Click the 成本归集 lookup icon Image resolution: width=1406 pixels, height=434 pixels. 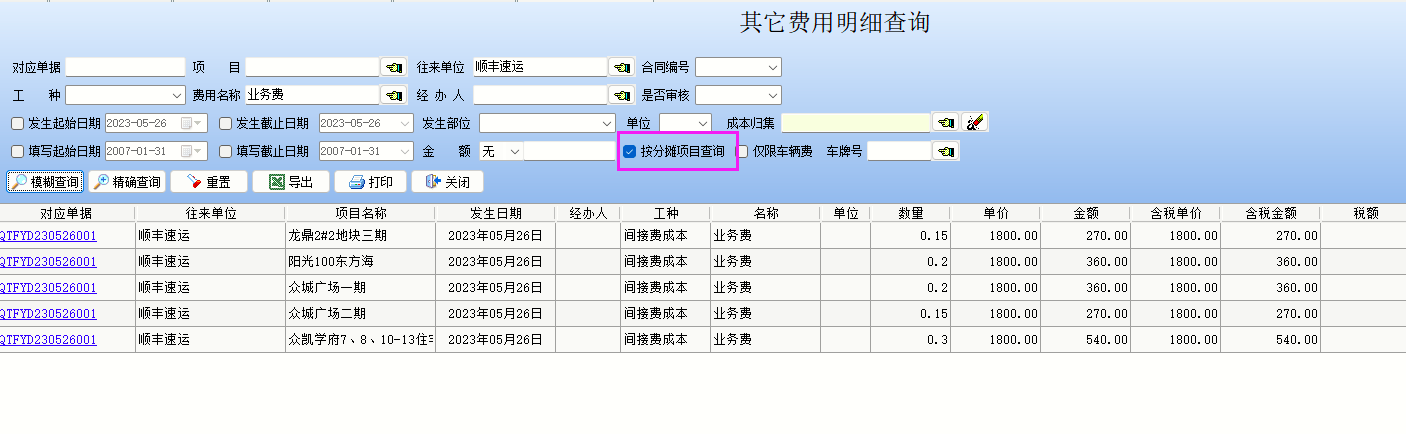coord(945,123)
